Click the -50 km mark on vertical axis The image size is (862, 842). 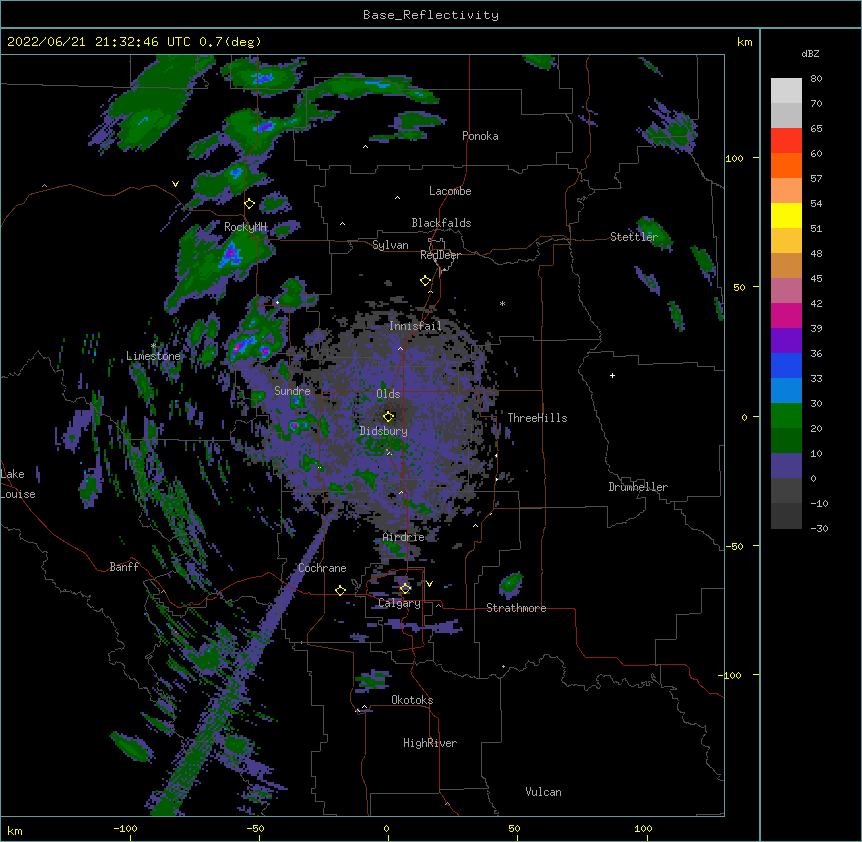click(x=734, y=546)
